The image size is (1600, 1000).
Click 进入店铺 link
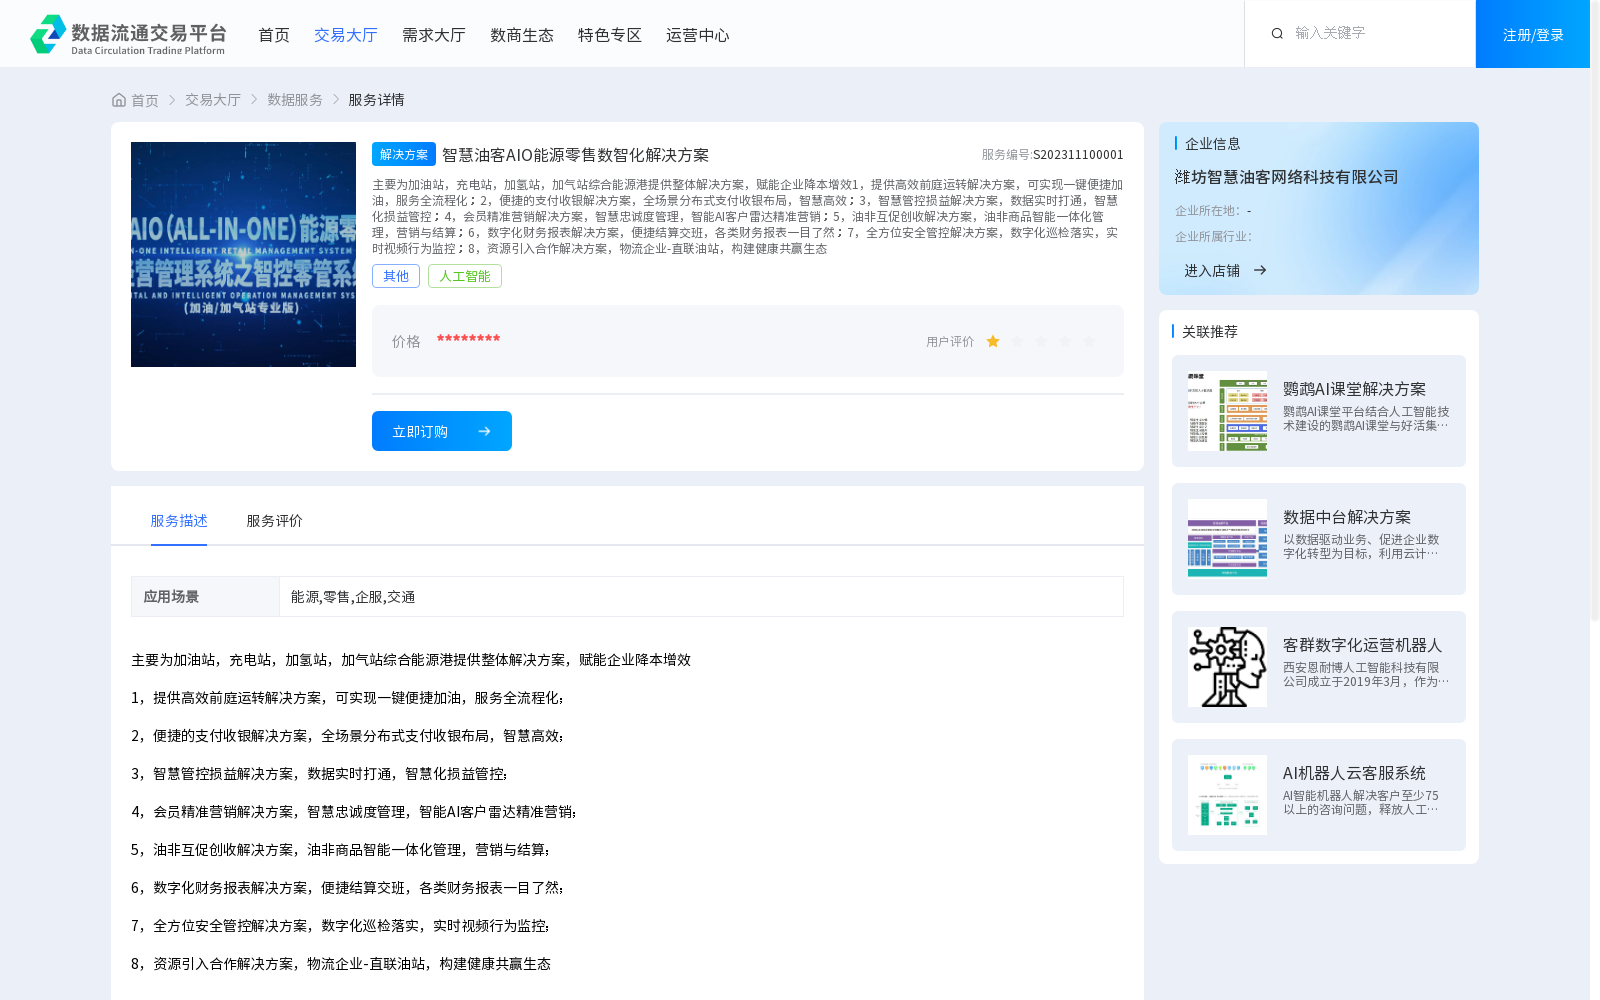(1212, 270)
